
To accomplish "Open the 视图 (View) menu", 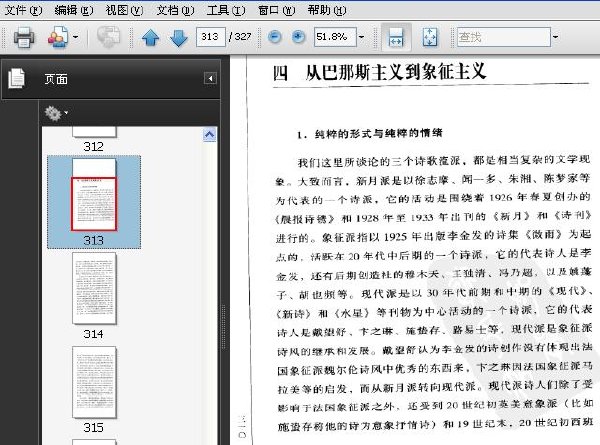I will pos(124,10).
